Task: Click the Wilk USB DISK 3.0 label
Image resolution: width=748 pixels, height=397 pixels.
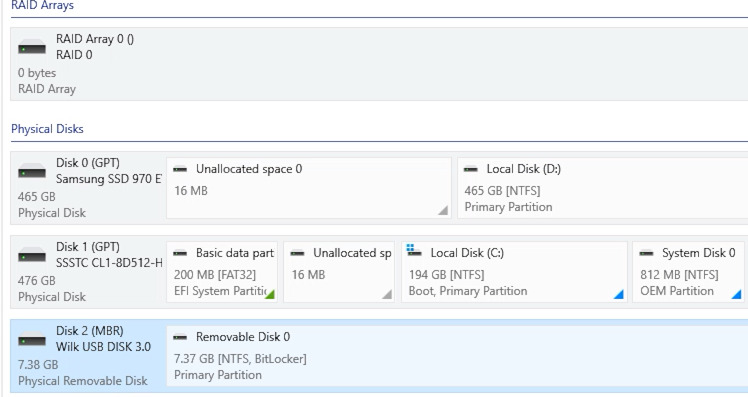Action: [103, 347]
